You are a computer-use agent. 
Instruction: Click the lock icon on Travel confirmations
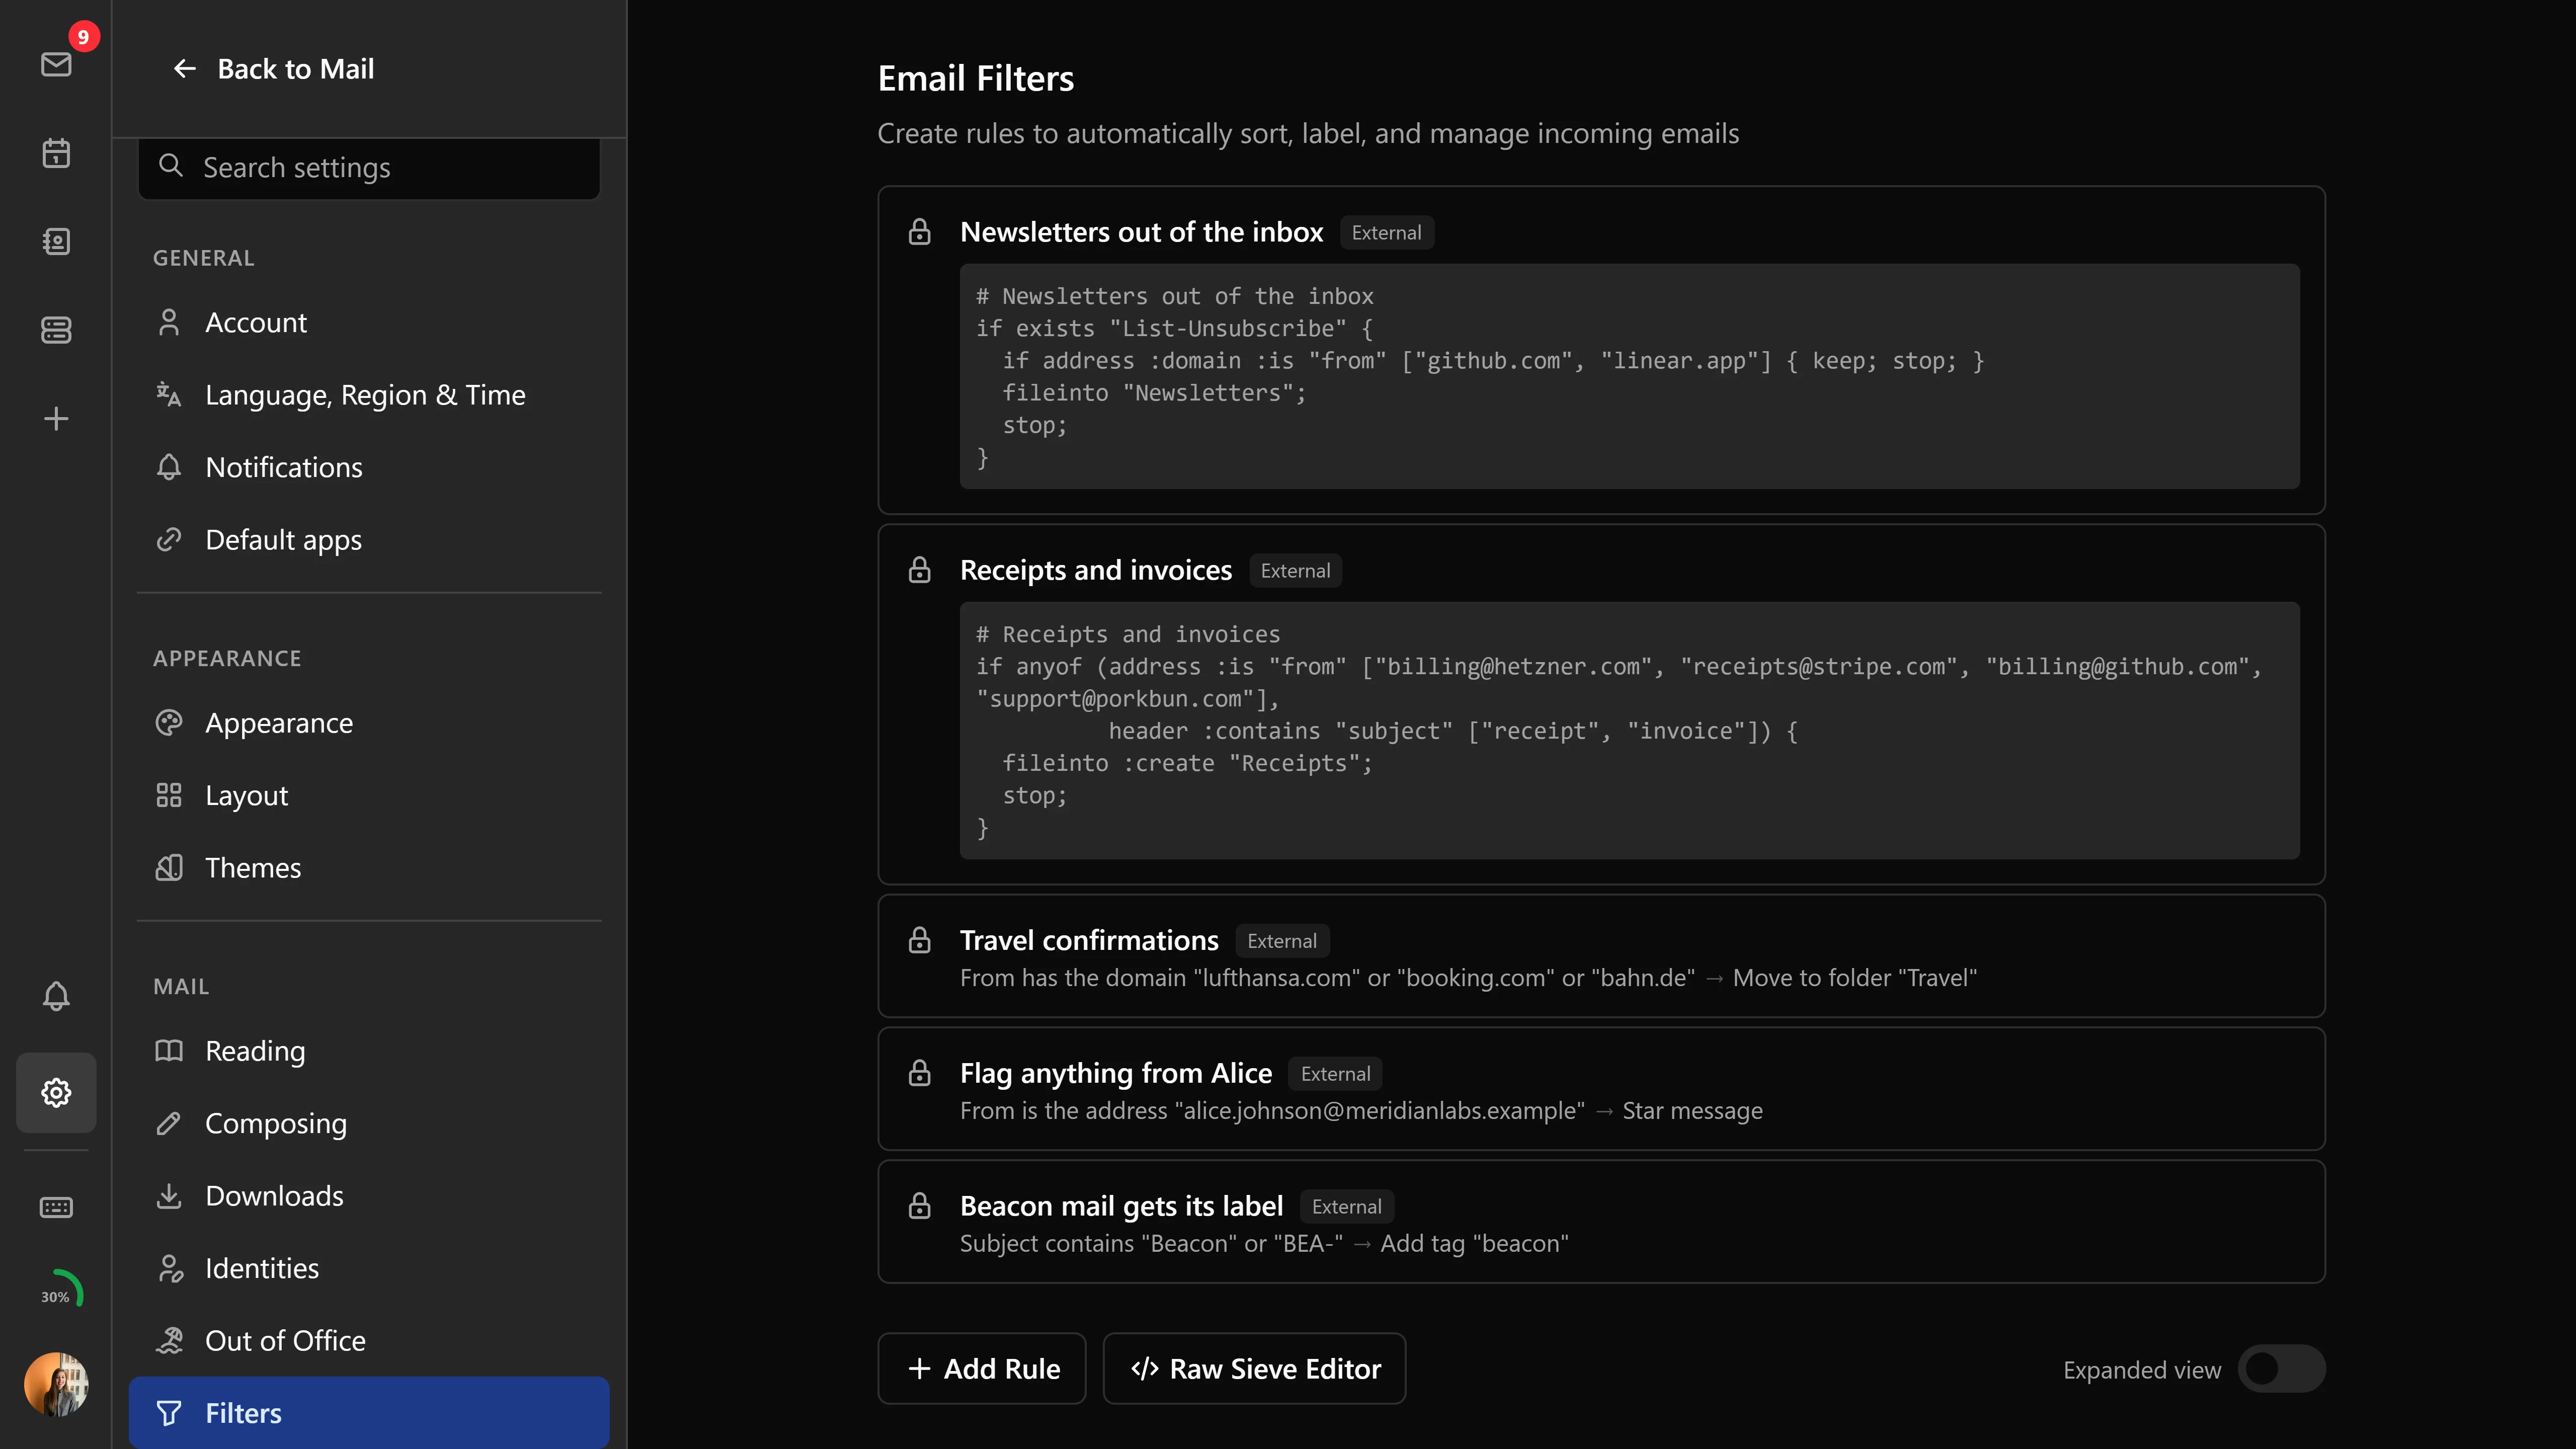(x=919, y=940)
